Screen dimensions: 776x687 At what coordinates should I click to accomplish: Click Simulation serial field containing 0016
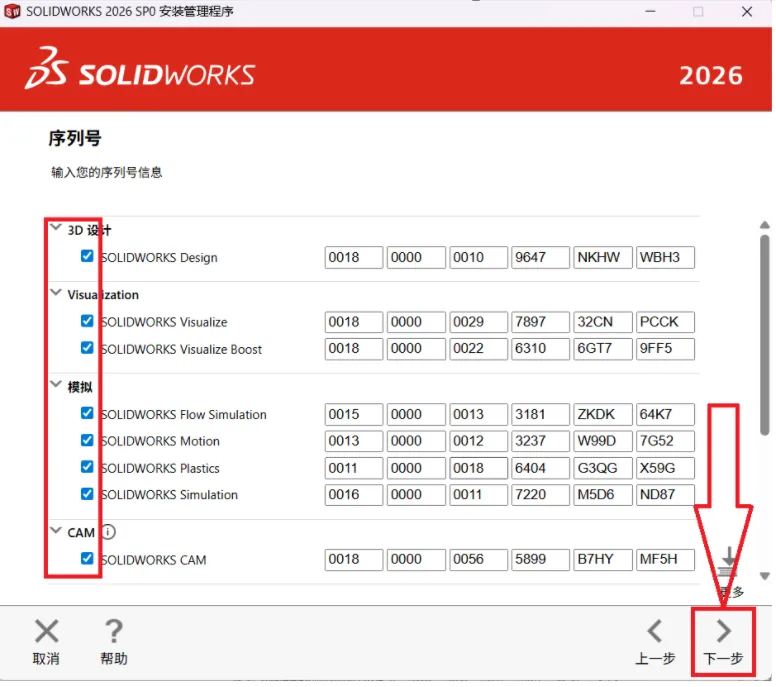pos(355,497)
